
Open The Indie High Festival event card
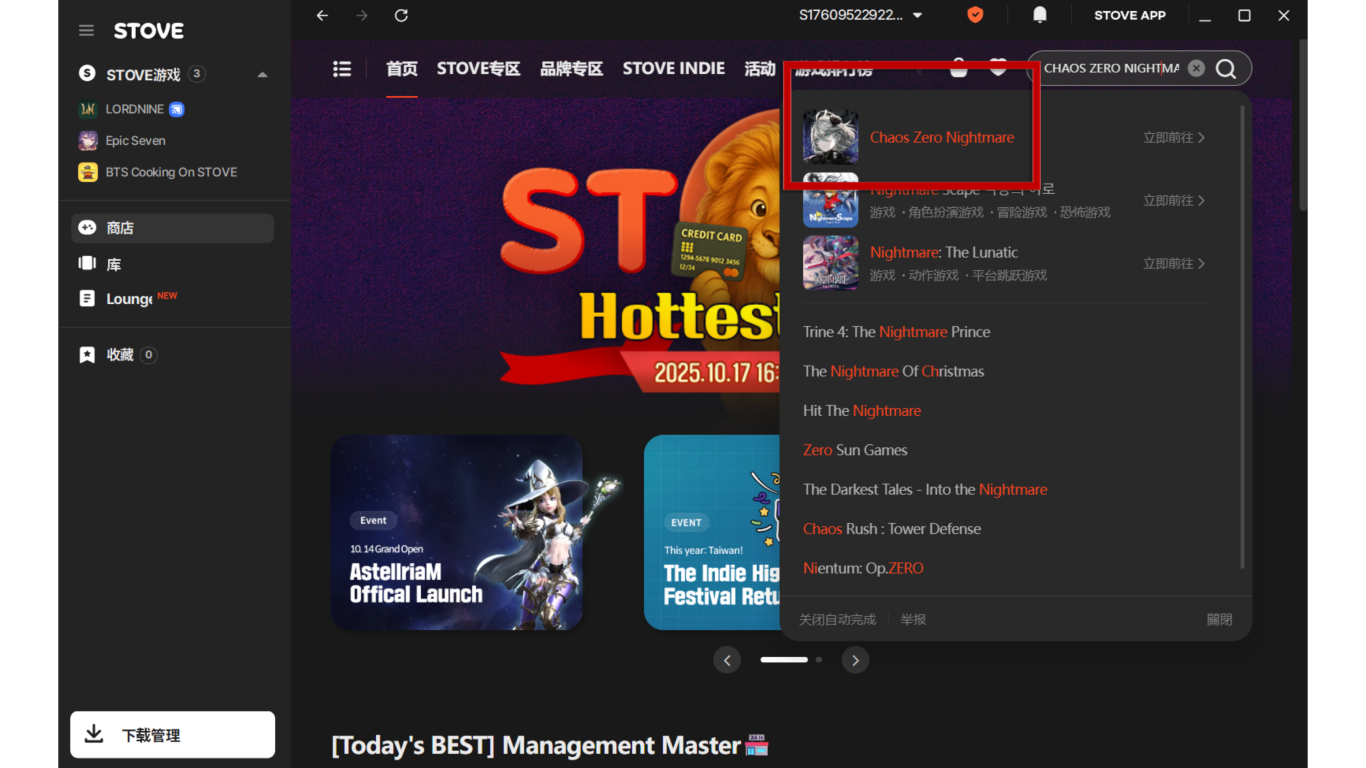712,533
